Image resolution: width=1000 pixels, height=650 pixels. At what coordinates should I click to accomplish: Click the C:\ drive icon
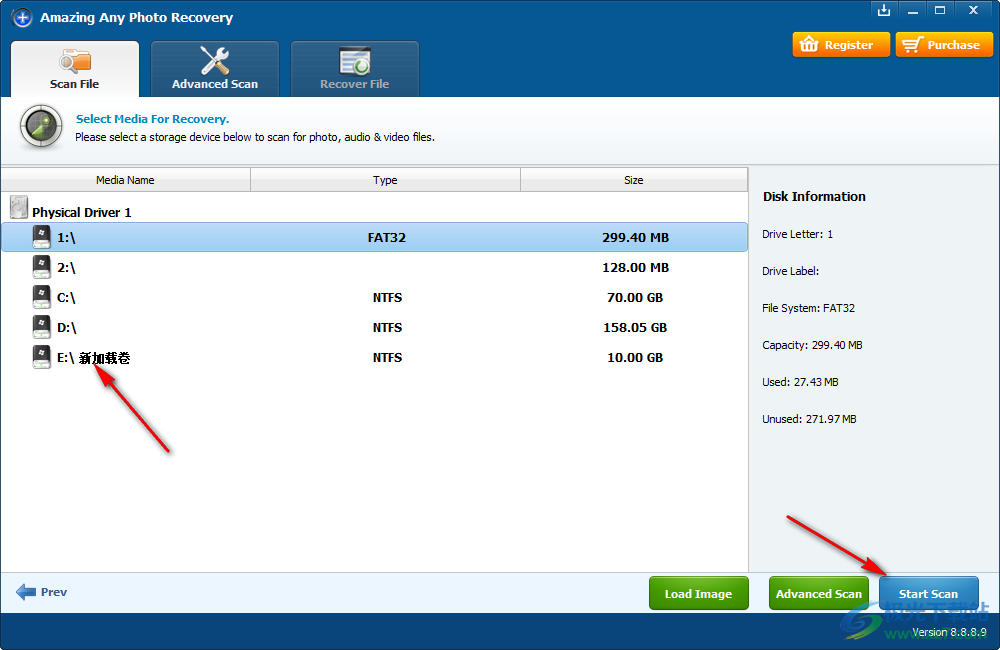point(41,297)
